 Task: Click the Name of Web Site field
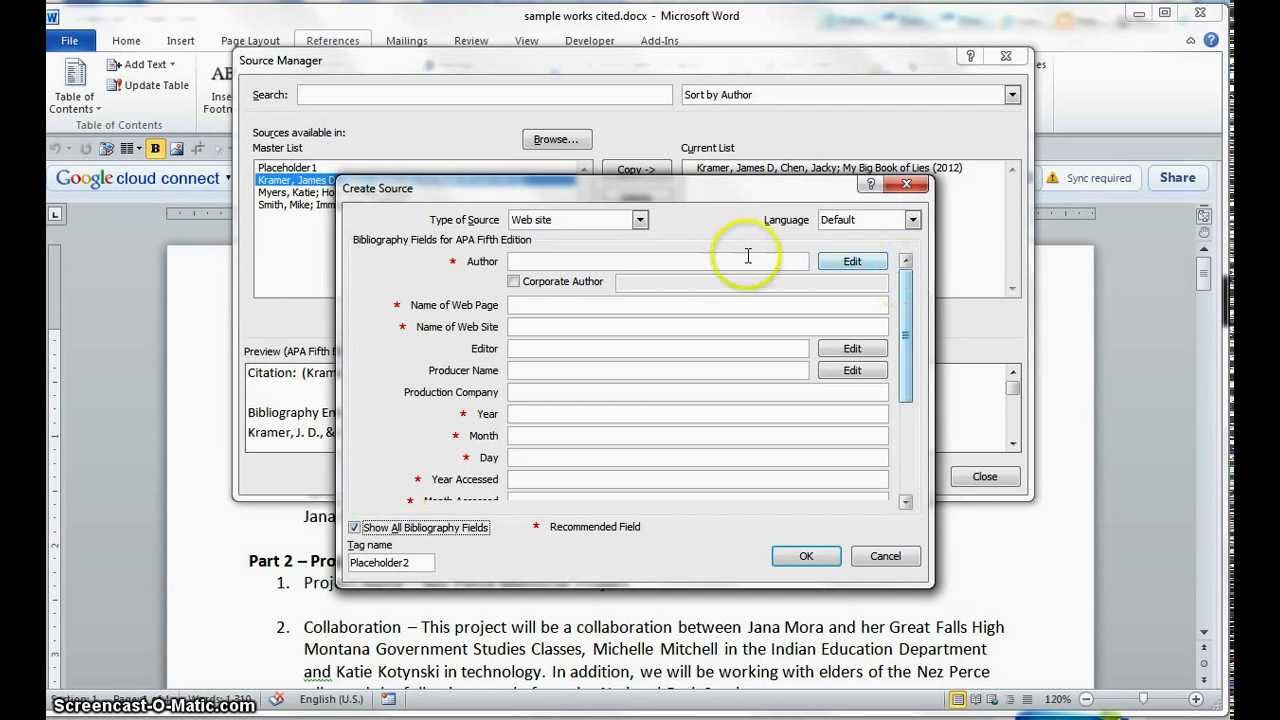(x=697, y=327)
